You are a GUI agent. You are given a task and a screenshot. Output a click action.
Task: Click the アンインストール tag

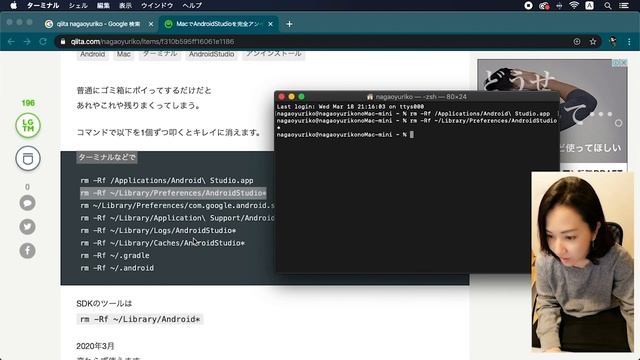pos(273,54)
